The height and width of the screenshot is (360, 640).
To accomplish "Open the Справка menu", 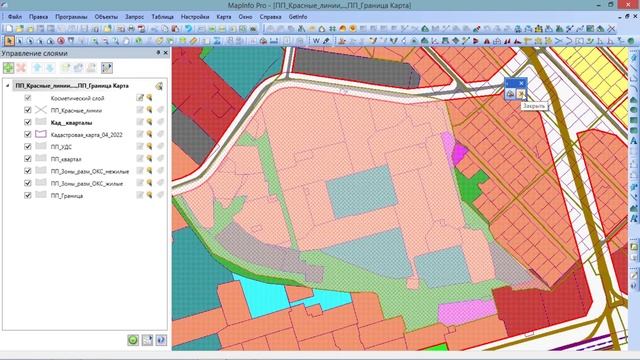I will click(x=270, y=17).
